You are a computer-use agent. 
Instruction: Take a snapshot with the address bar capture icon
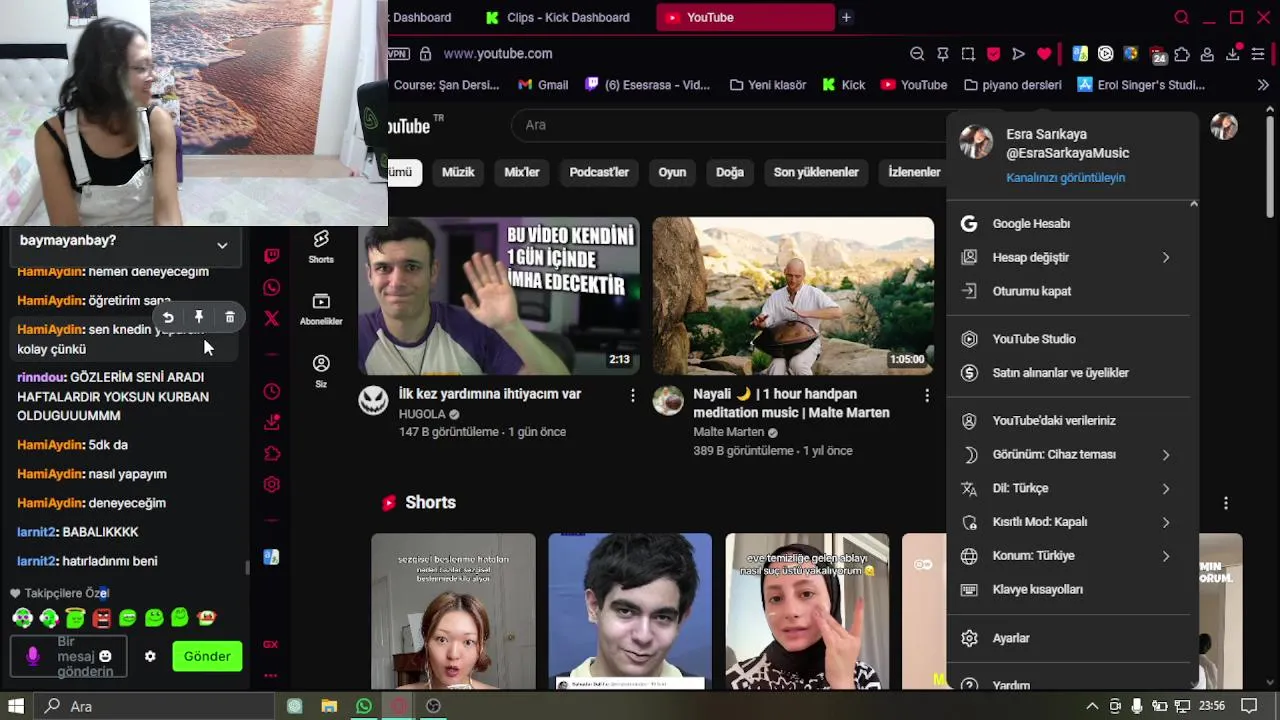click(968, 54)
